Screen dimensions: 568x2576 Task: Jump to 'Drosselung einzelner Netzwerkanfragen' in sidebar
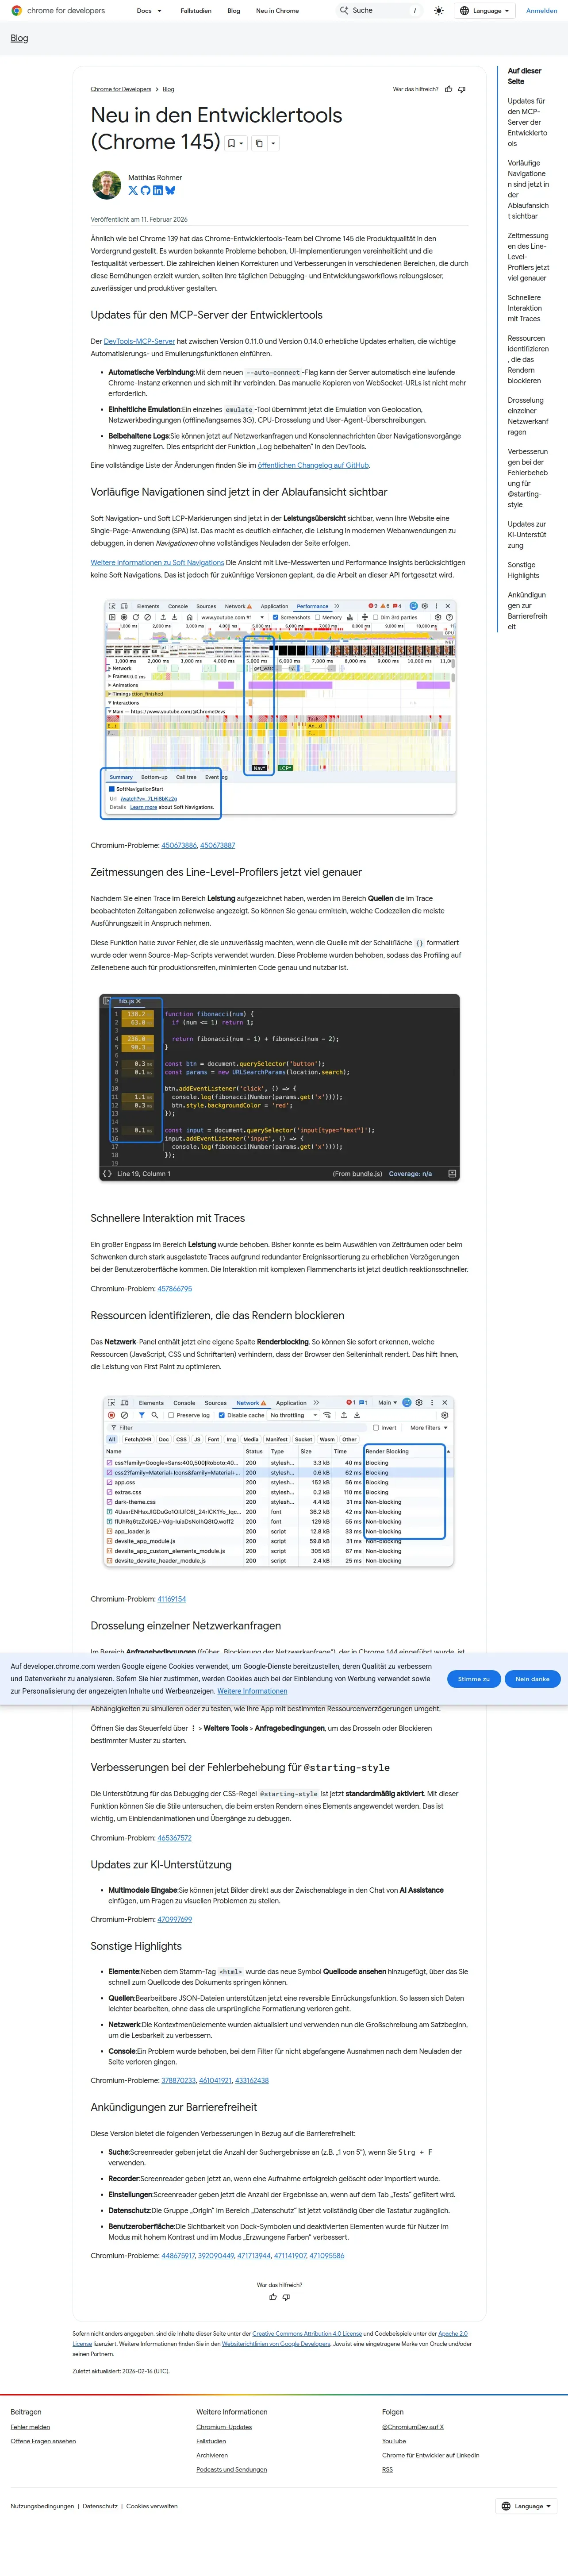pyautogui.click(x=528, y=416)
